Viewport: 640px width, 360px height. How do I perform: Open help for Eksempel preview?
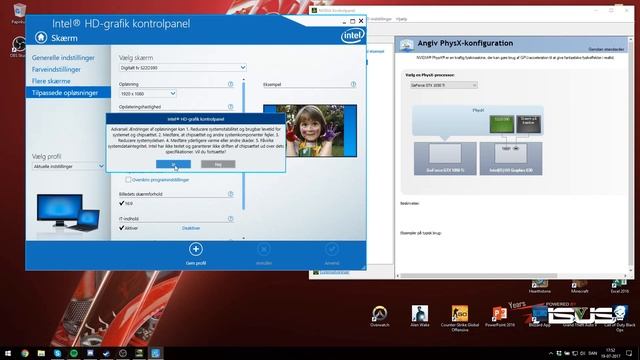pyautogui.click(x=353, y=84)
